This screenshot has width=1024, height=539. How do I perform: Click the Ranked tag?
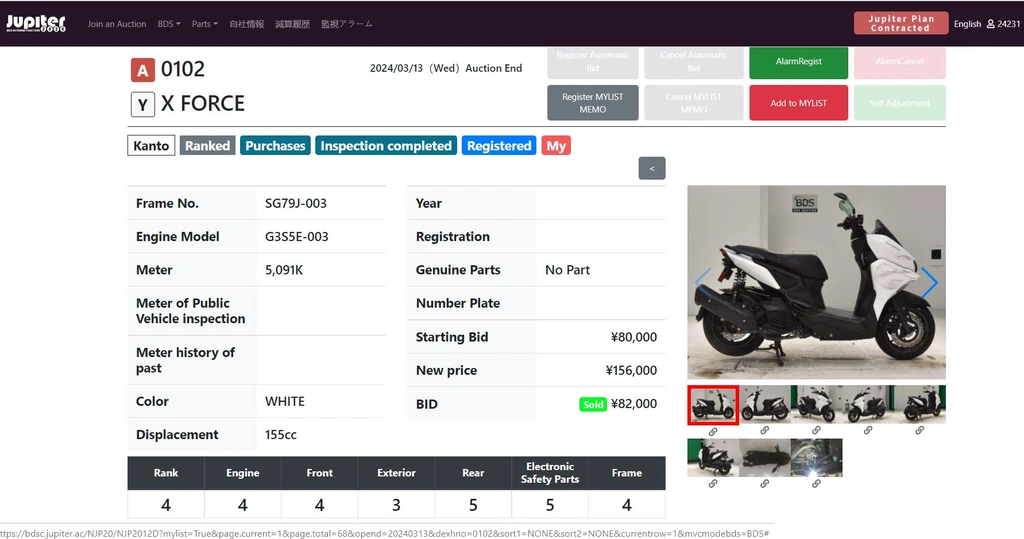[207, 146]
